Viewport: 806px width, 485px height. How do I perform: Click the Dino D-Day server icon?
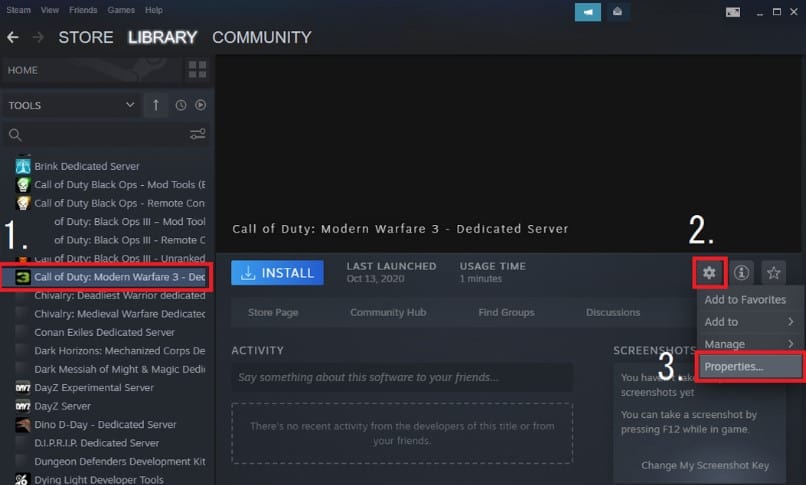pyautogui.click(x=23, y=424)
